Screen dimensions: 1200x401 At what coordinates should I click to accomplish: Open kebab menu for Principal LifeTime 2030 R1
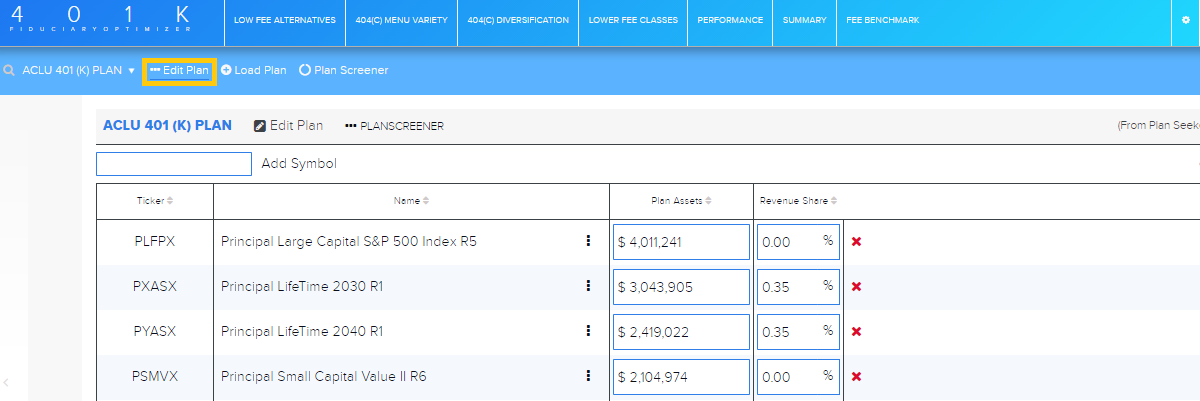tap(588, 286)
